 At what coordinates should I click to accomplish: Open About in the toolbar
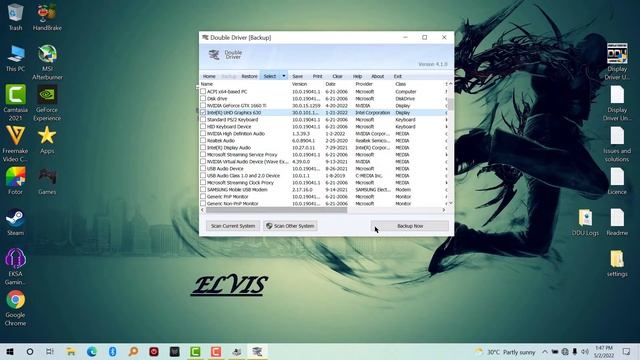click(378, 76)
